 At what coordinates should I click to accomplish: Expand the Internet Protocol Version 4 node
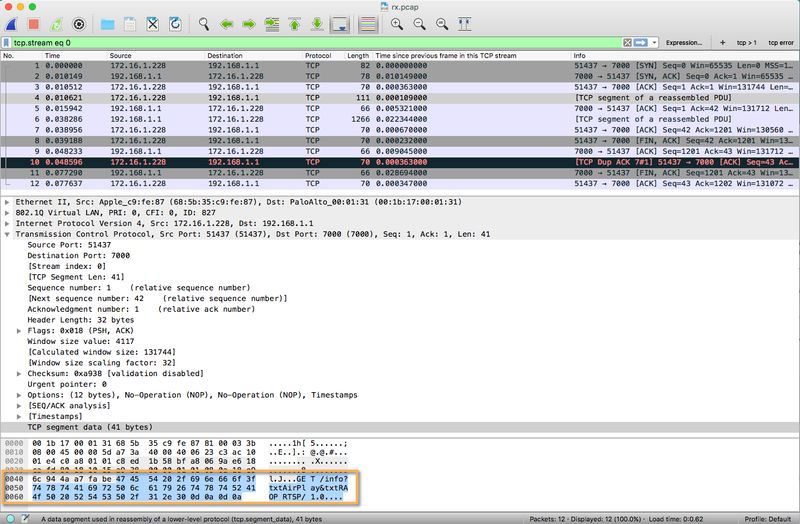[8, 222]
